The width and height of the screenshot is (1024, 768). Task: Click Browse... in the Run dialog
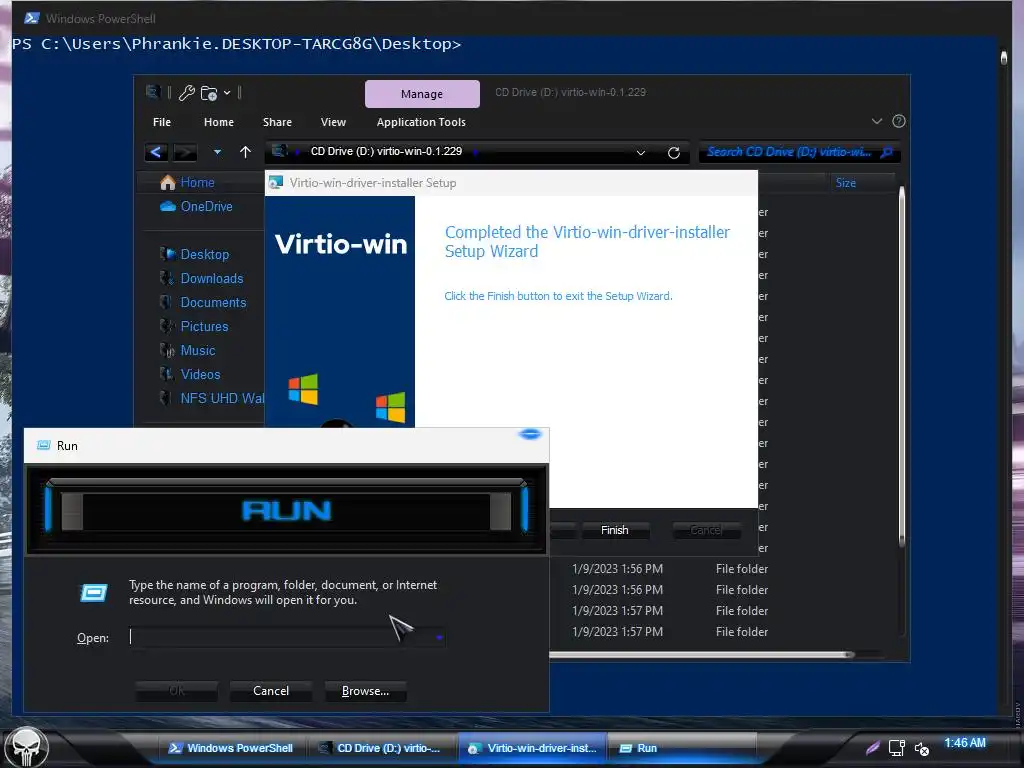coord(366,691)
